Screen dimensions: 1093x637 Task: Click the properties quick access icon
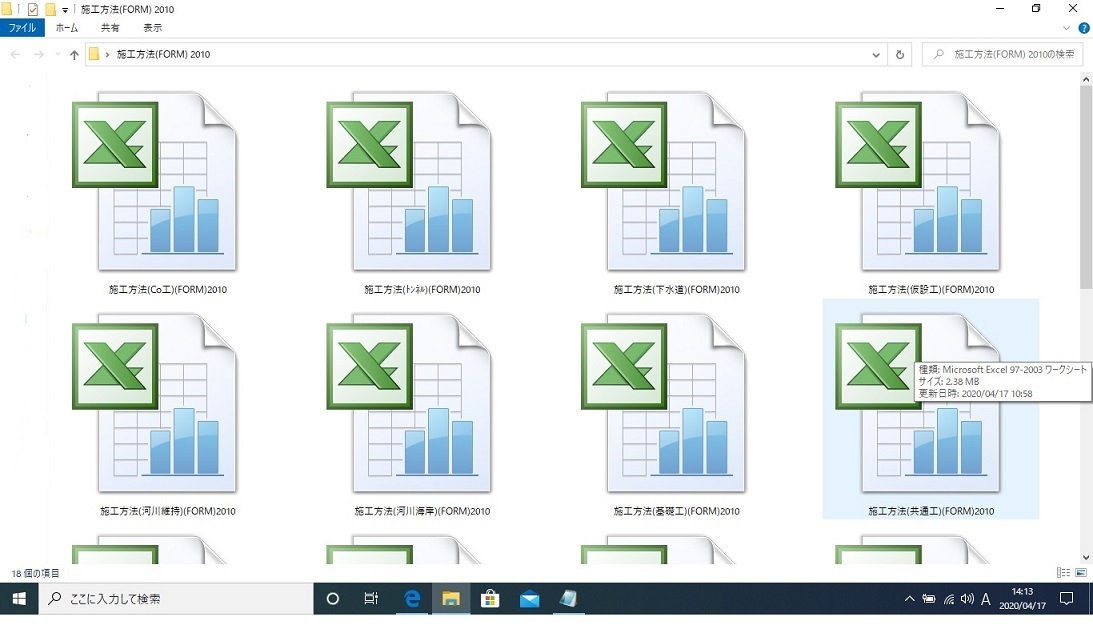(32, 9)
